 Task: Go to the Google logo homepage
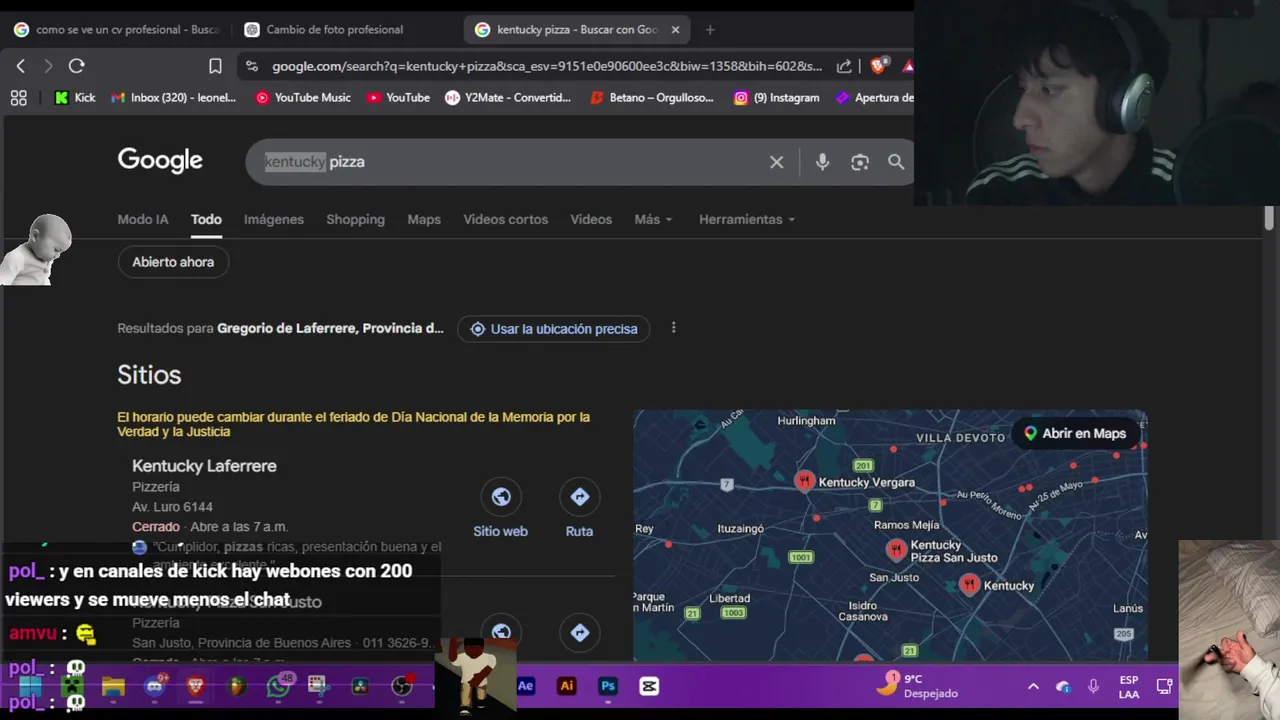pos(160,160)
